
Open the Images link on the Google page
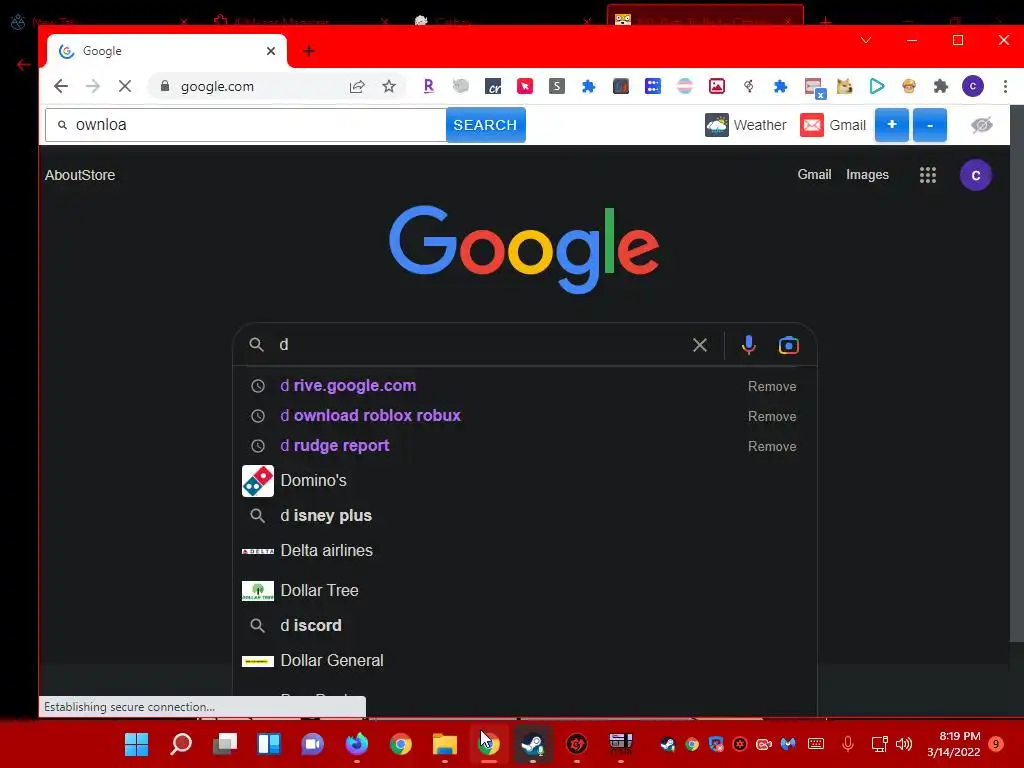(867, 174)
